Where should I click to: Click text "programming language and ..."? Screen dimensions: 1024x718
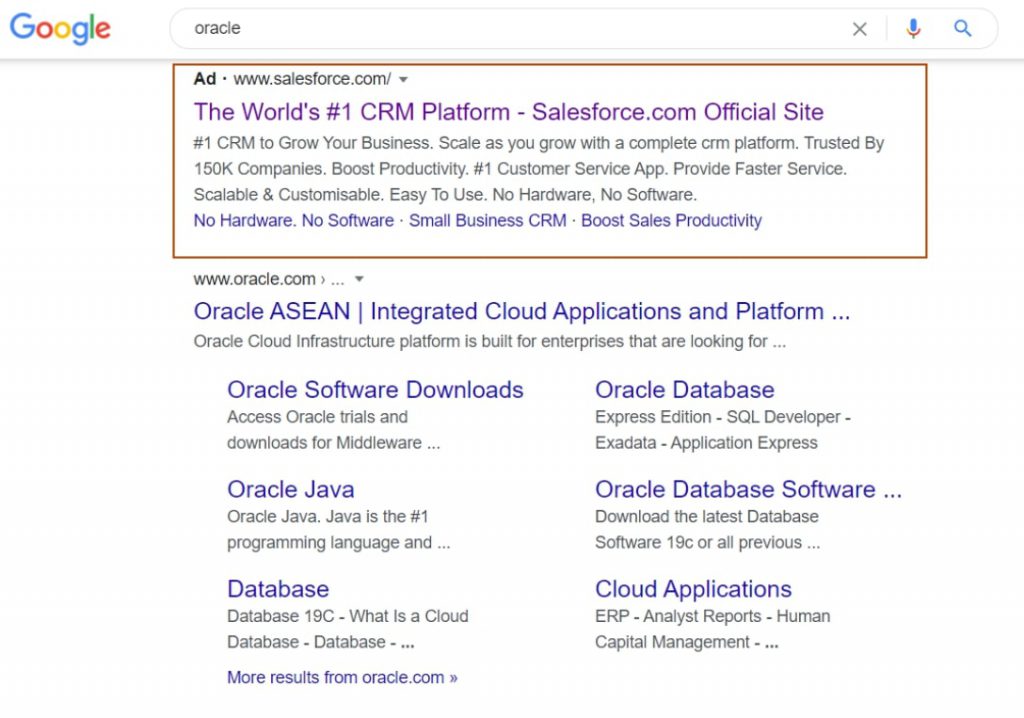point(339,543)
